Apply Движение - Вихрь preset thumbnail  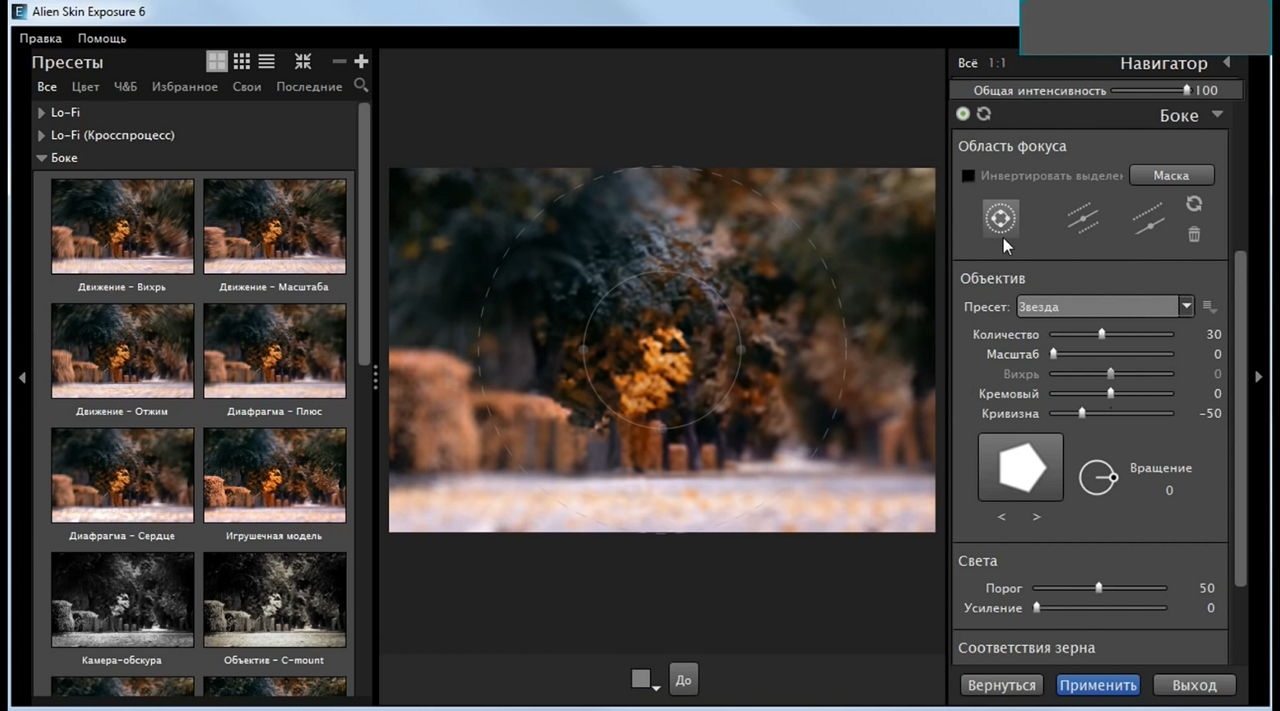122,226
